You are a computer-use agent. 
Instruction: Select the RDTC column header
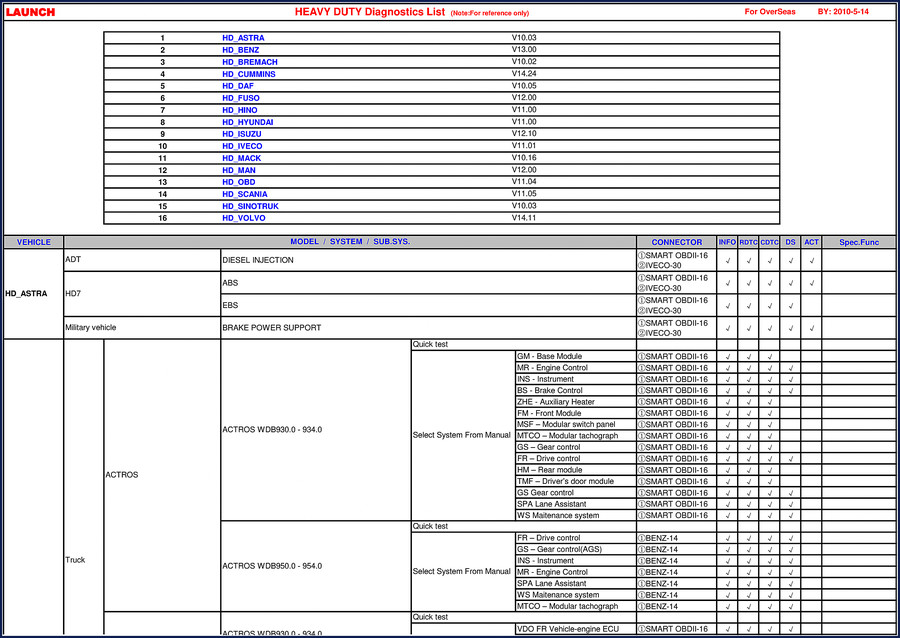tap(748, 242)
